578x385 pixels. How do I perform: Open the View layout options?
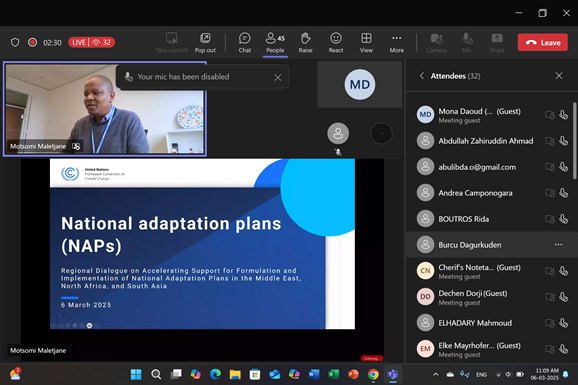point(366,43)
